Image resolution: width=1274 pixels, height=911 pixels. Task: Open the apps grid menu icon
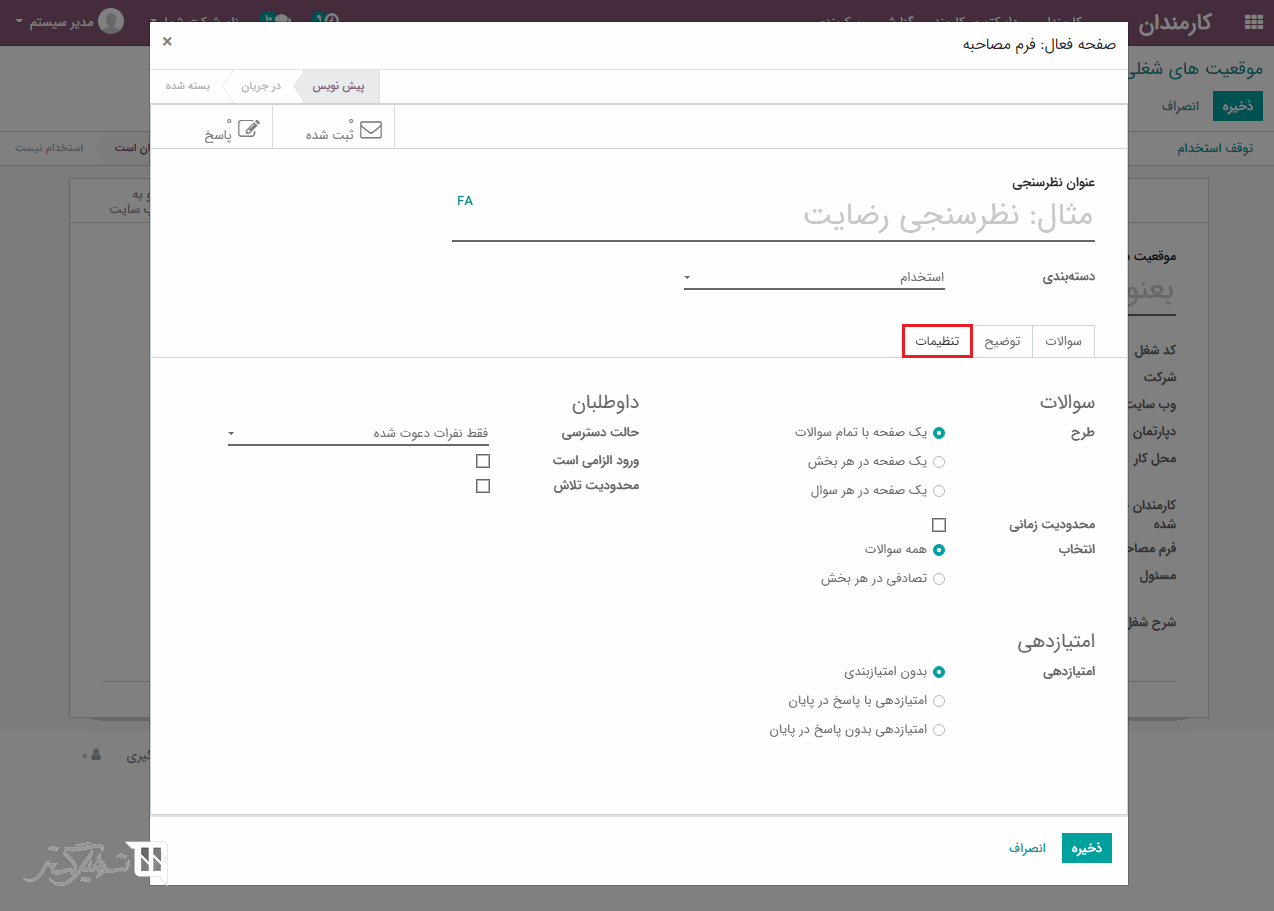[1252, 23]
